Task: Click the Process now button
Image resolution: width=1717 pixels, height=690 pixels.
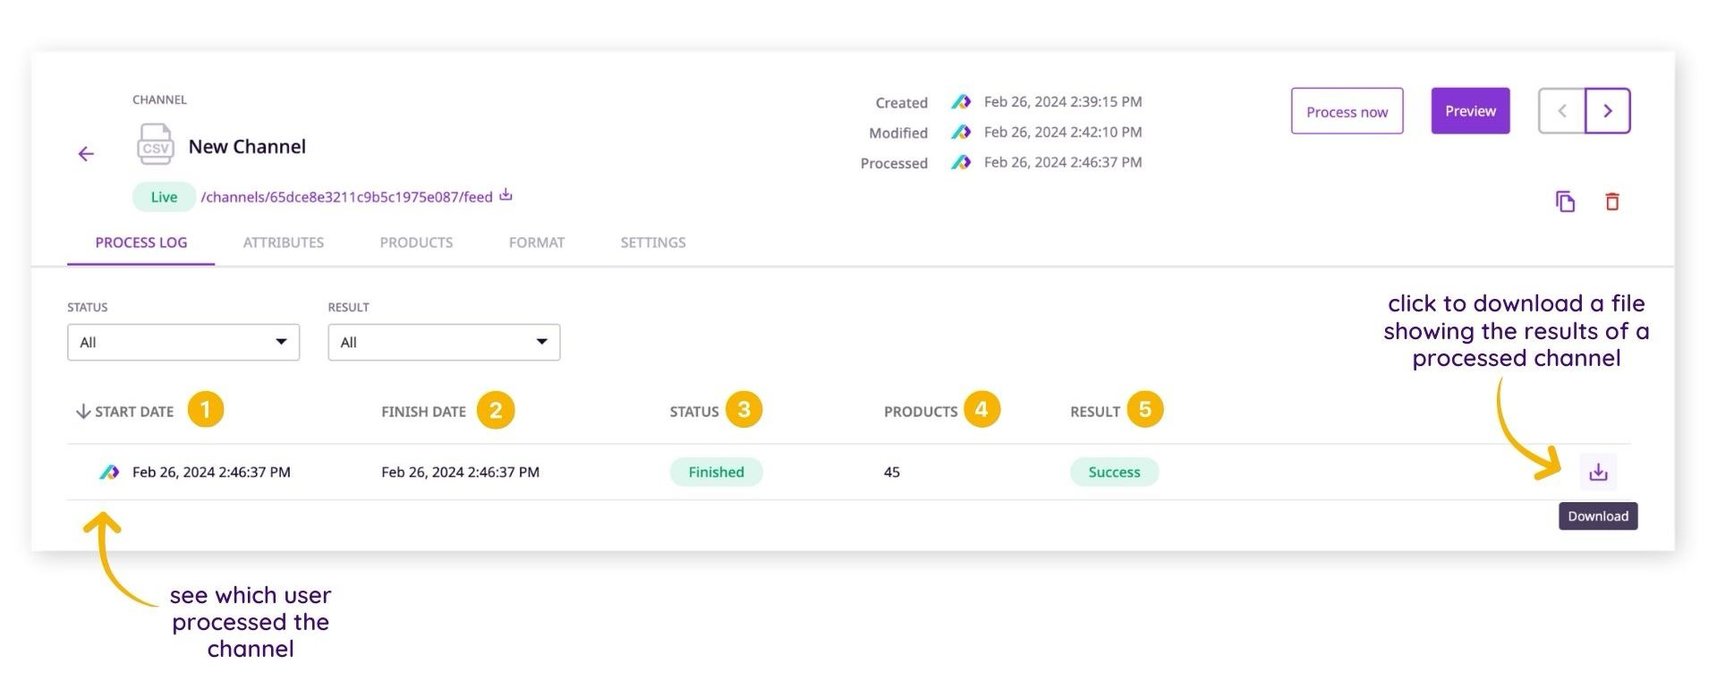Action: pyautogui.click(x=1346, y=111)
